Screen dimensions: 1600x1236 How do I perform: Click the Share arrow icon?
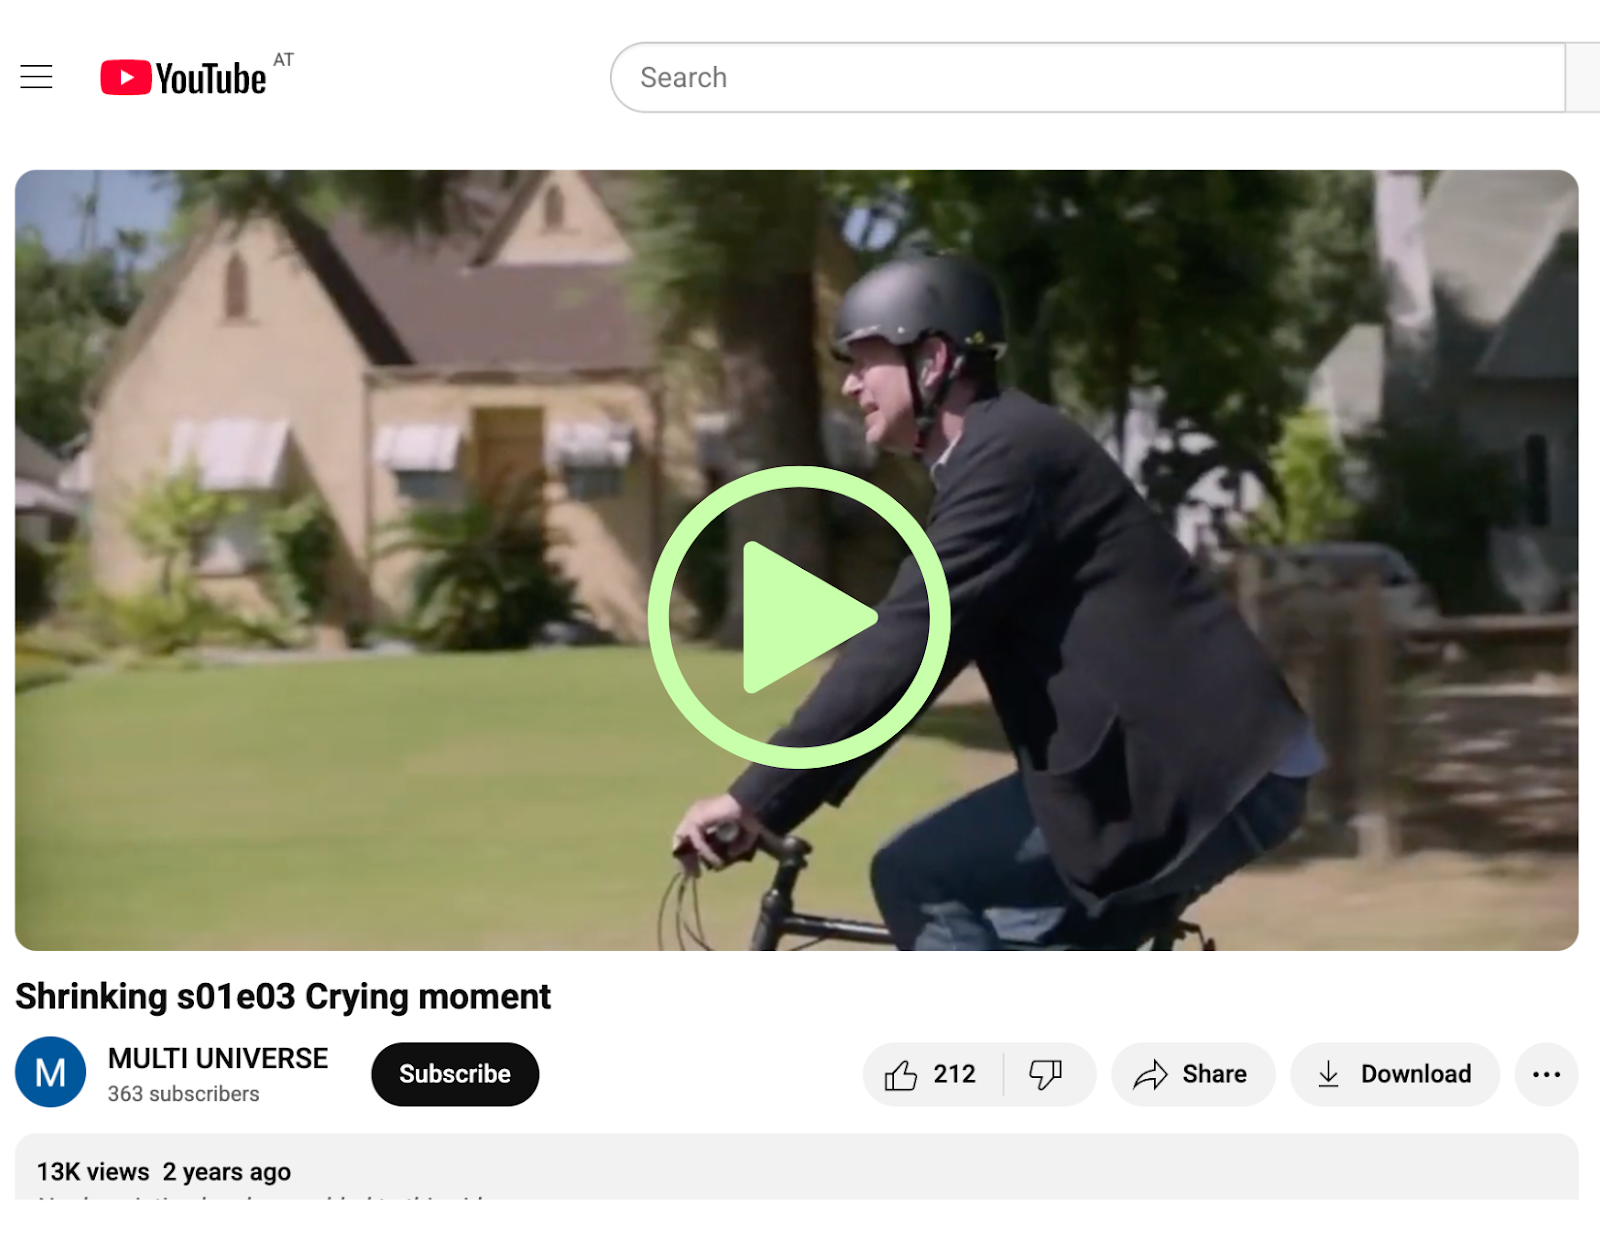1150,1075
